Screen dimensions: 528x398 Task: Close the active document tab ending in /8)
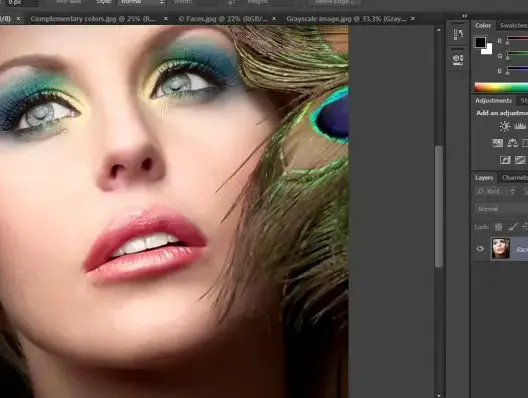coord(19,19)
